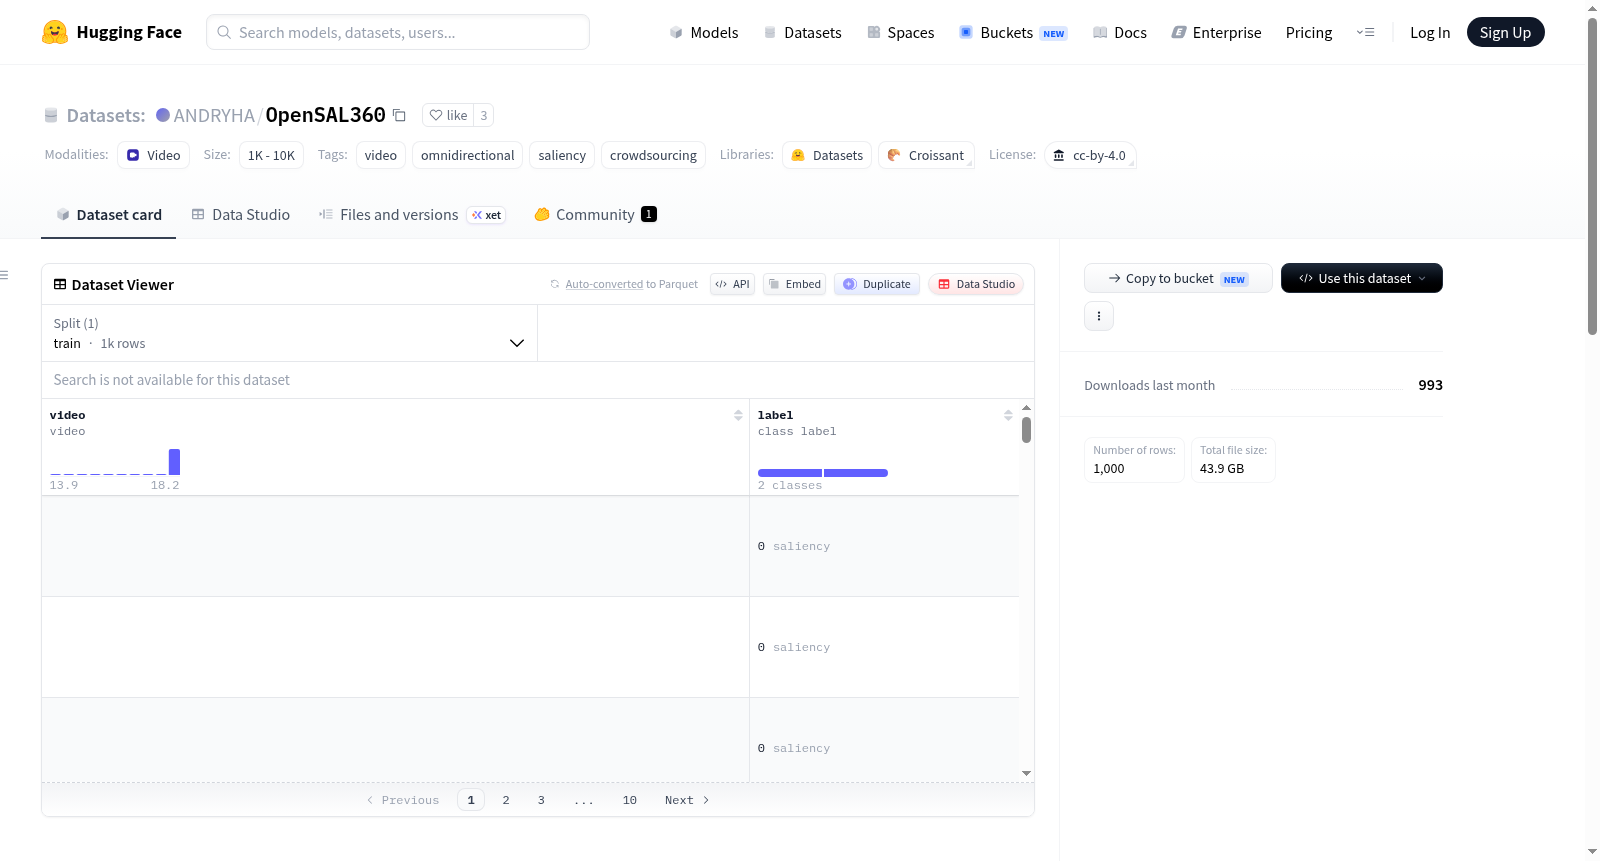The width and height of the screenshot is (1600, 861).
Task: Click the pagination ellipsis
Action: coord(584,801)
